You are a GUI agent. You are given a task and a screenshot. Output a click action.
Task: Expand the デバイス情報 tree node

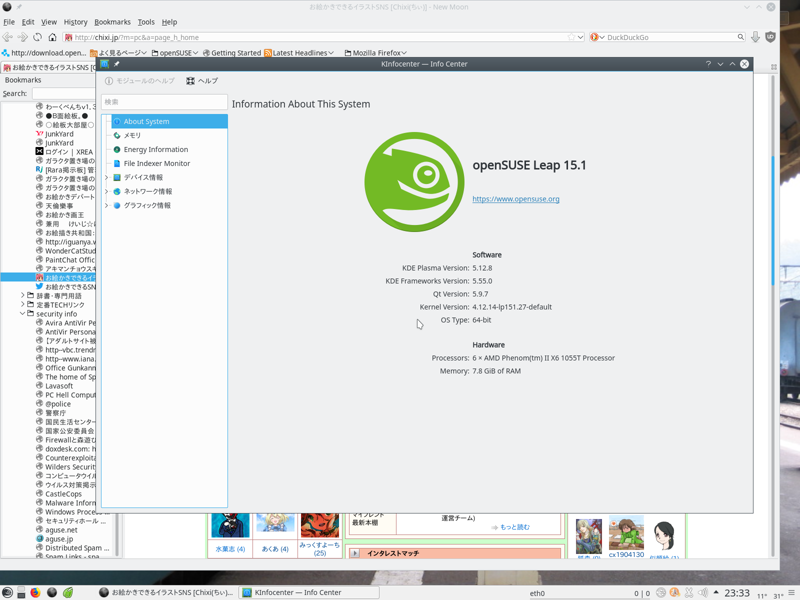tap(107, 177)
